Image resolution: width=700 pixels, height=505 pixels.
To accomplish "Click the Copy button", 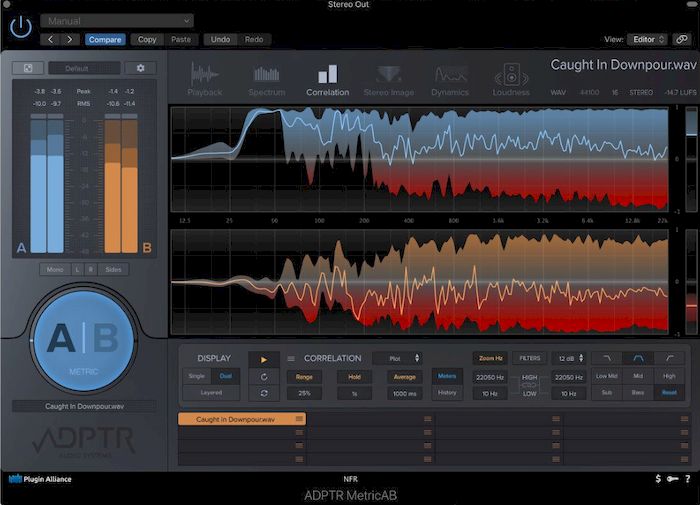I will tap(147, 39).
